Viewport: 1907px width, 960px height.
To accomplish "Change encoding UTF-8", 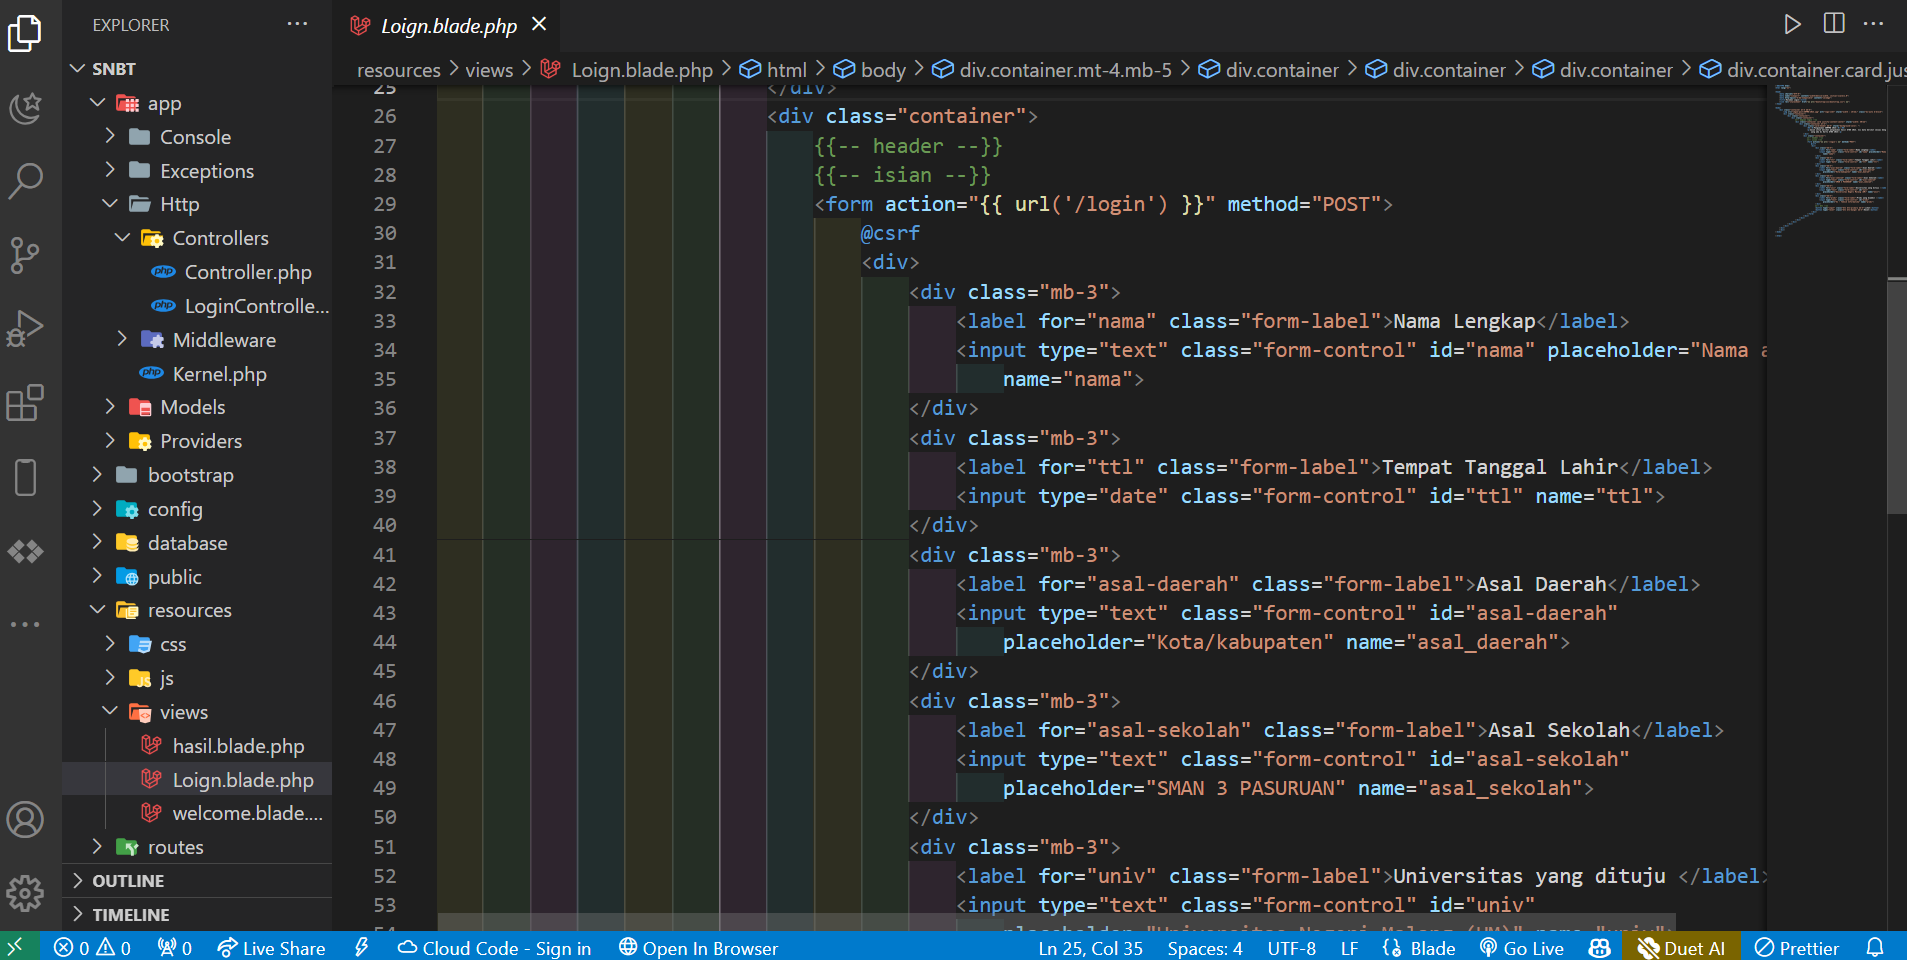I will coord(1291,948).
